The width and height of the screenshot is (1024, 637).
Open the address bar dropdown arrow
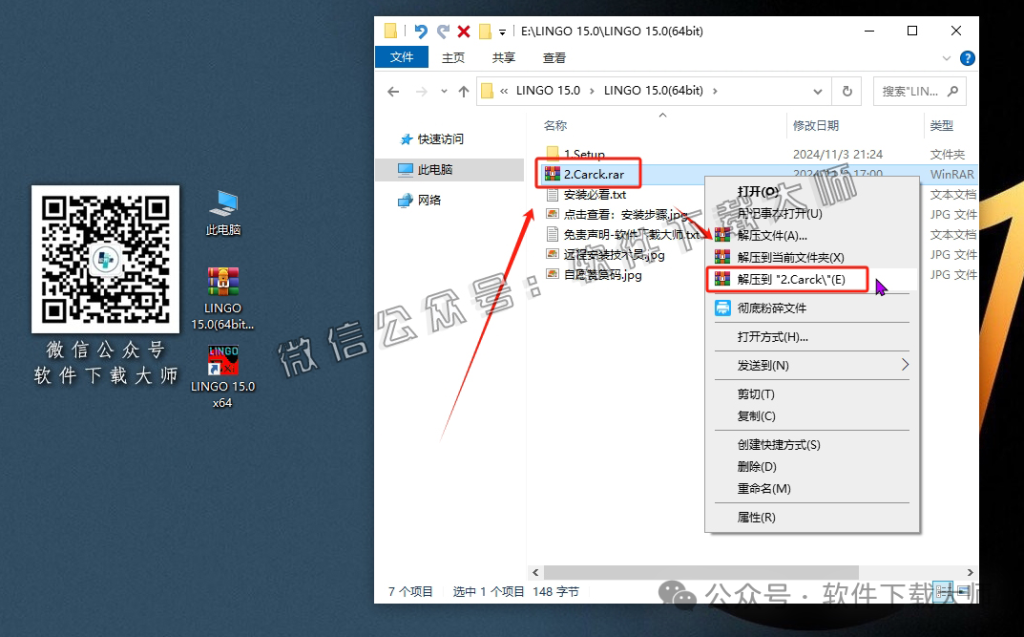817,91
